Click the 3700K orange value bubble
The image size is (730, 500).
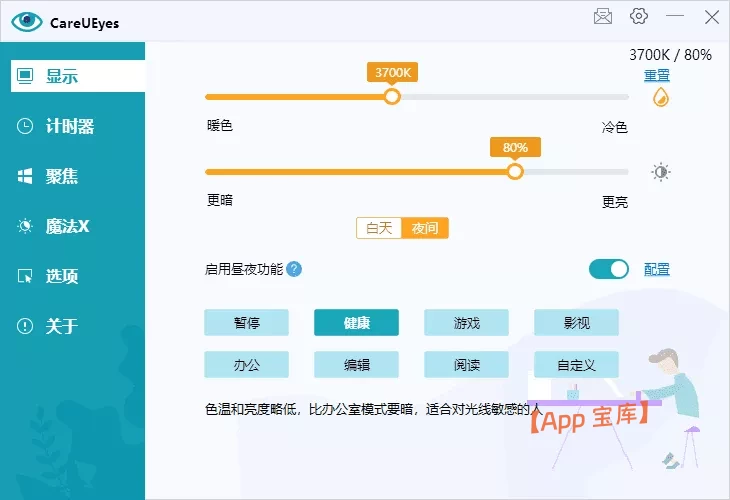(392, 73)
